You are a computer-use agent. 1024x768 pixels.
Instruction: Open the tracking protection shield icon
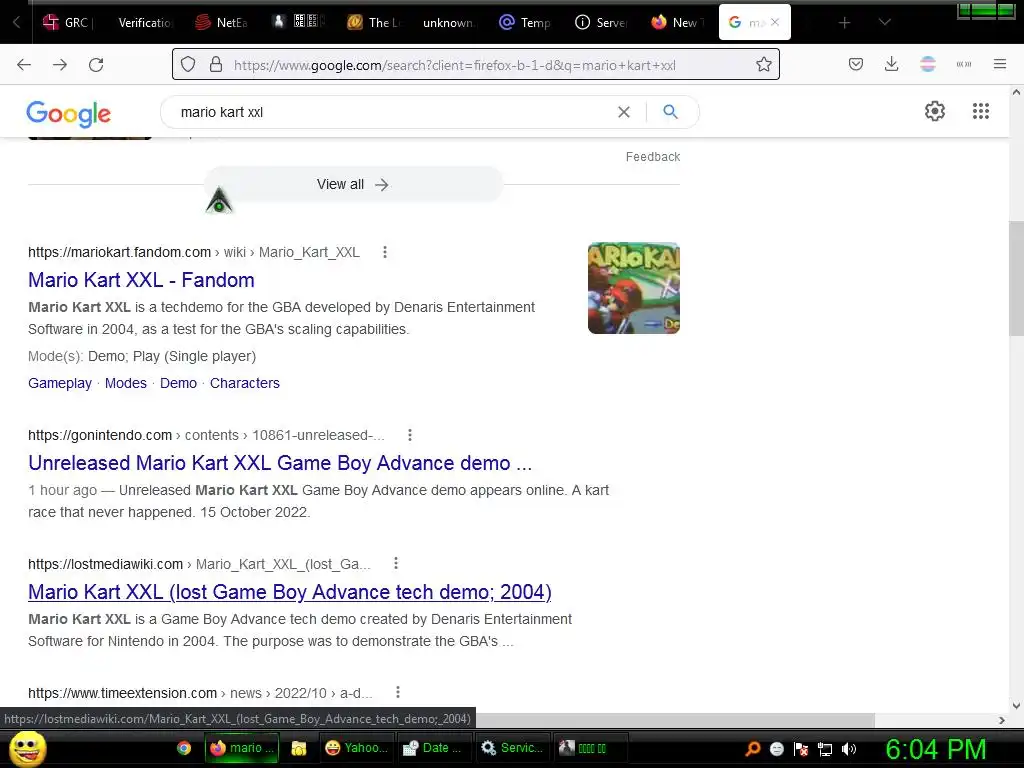click(x=188, y=65)
